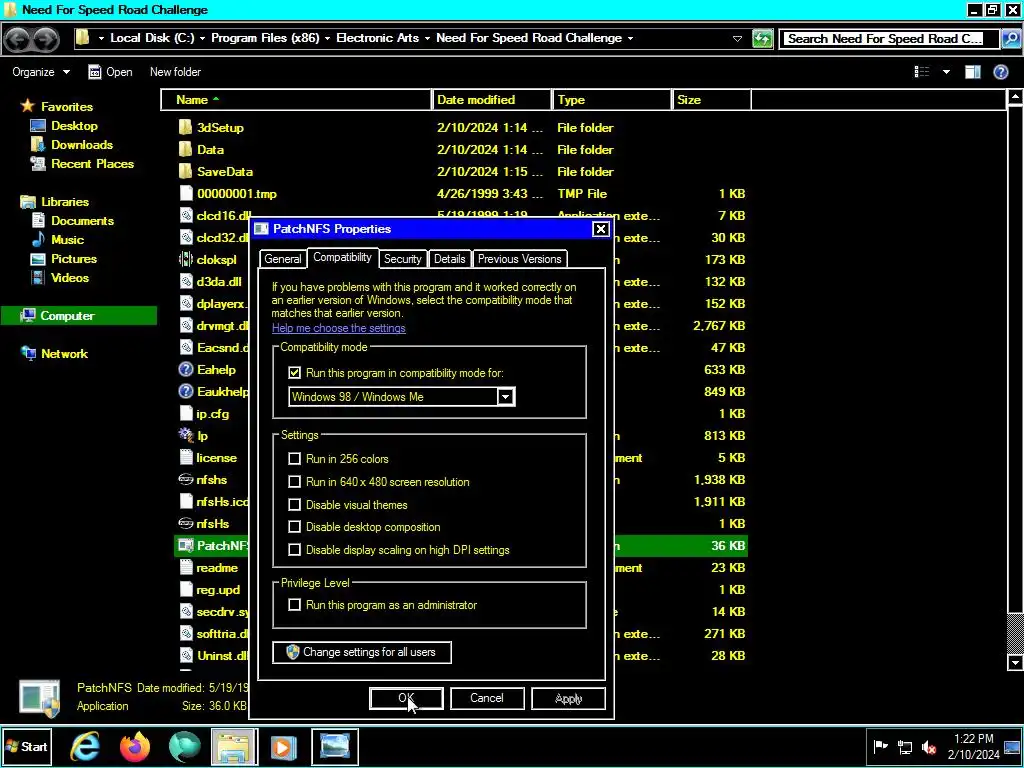Open Help me choose the settings link
The image size is (1024, 768).
pyautogui.click(x=339, y=328)
